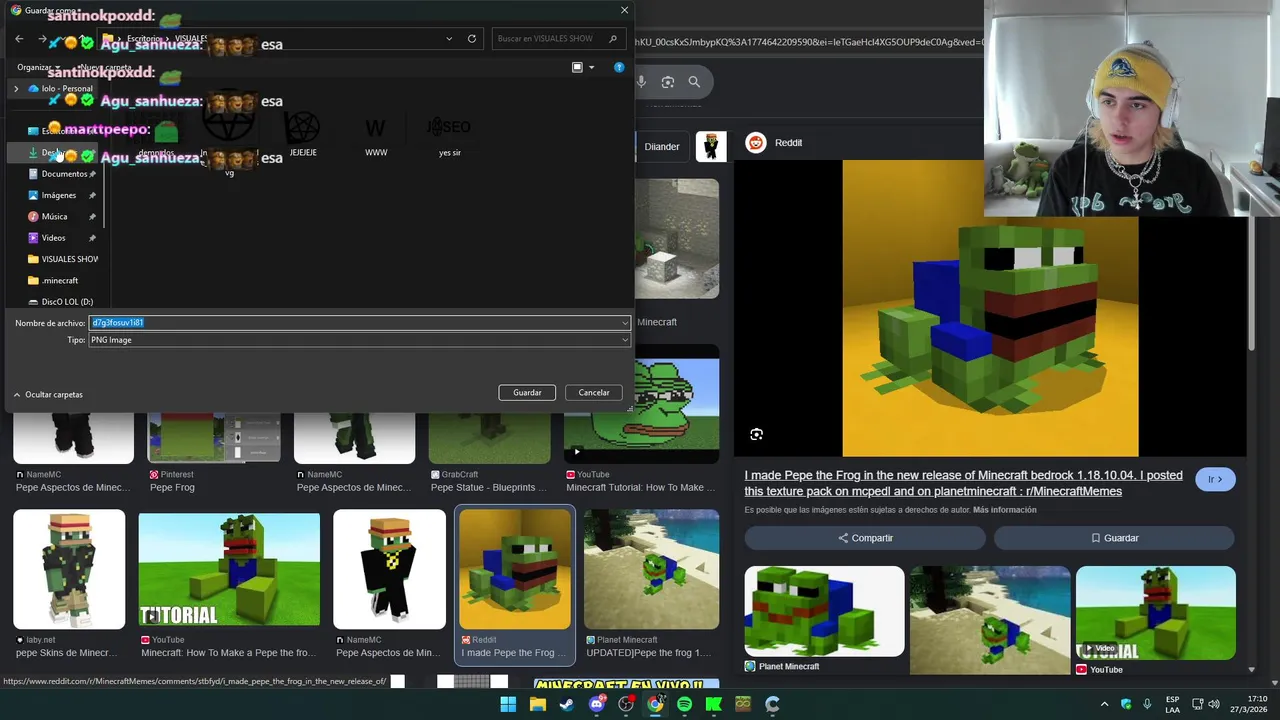1280x720 pixels.
Task: Select Documentos in the sidebar
Action: pos(63,174)
